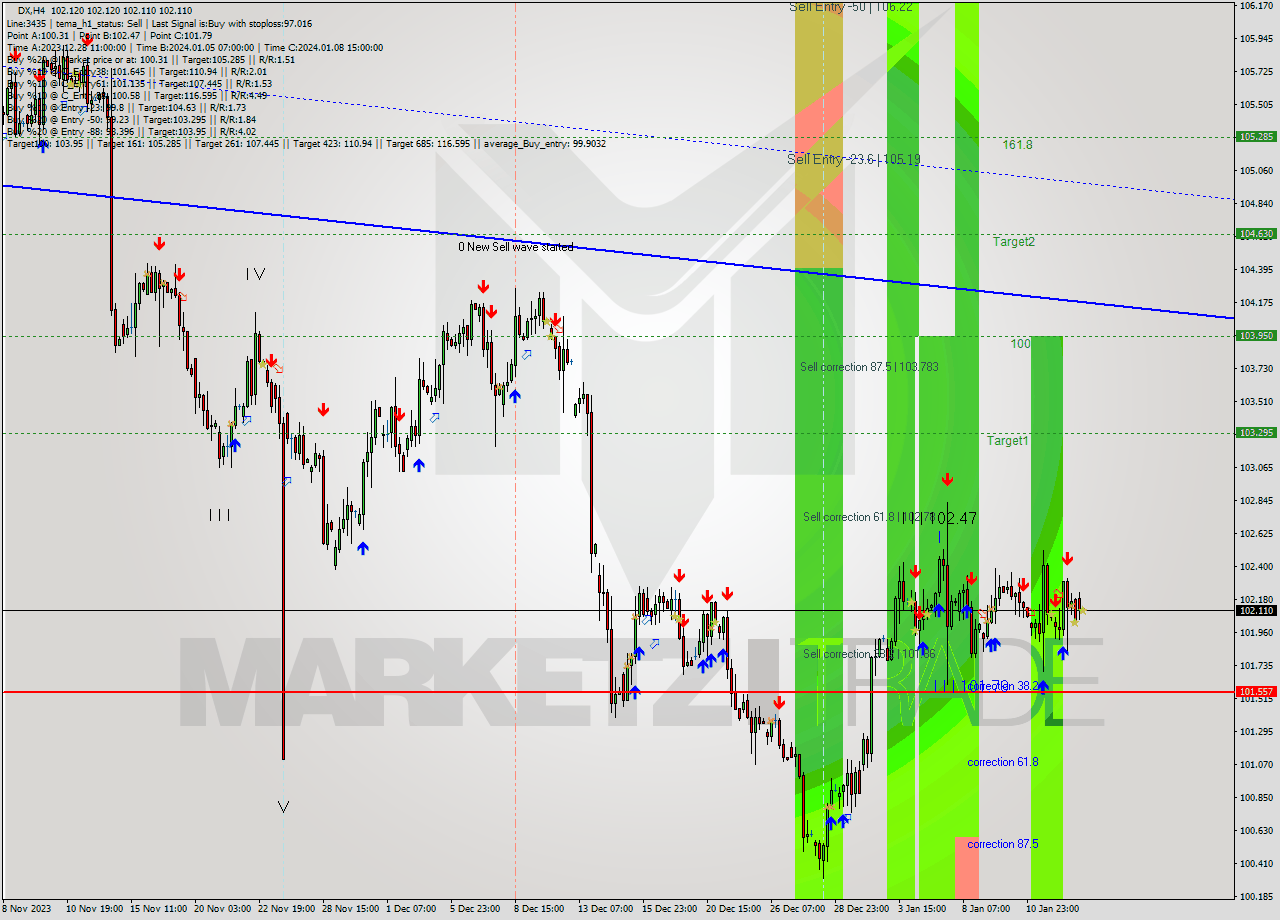Click the green '100' level label
The height and width of the screenshot is (920, 1280).
click(1020, 344)
